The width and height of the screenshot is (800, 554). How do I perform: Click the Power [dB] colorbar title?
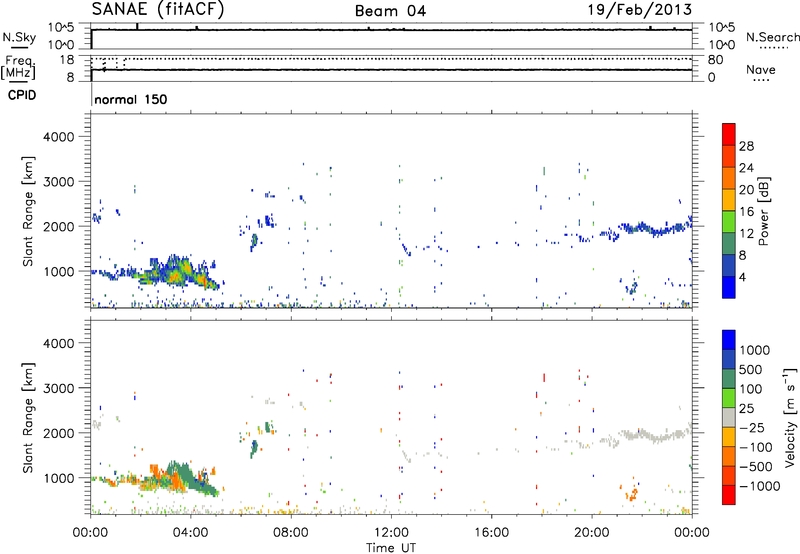pos(764,211)
